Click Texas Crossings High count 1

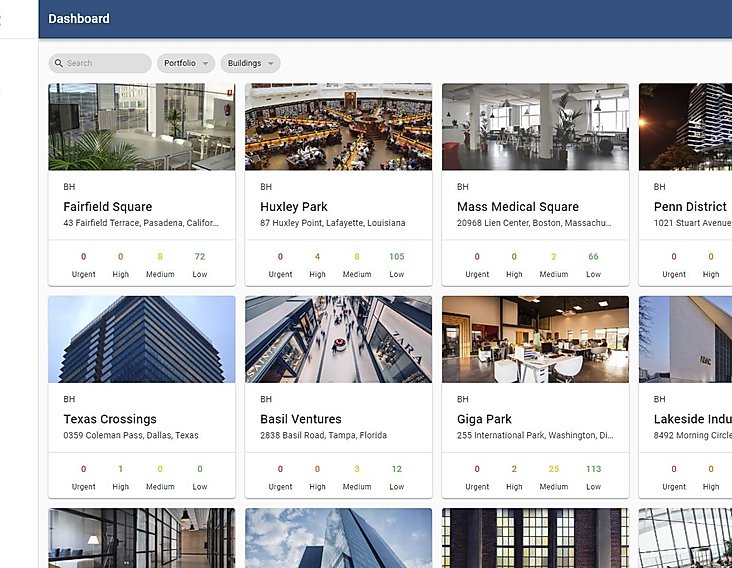(120, 469)
